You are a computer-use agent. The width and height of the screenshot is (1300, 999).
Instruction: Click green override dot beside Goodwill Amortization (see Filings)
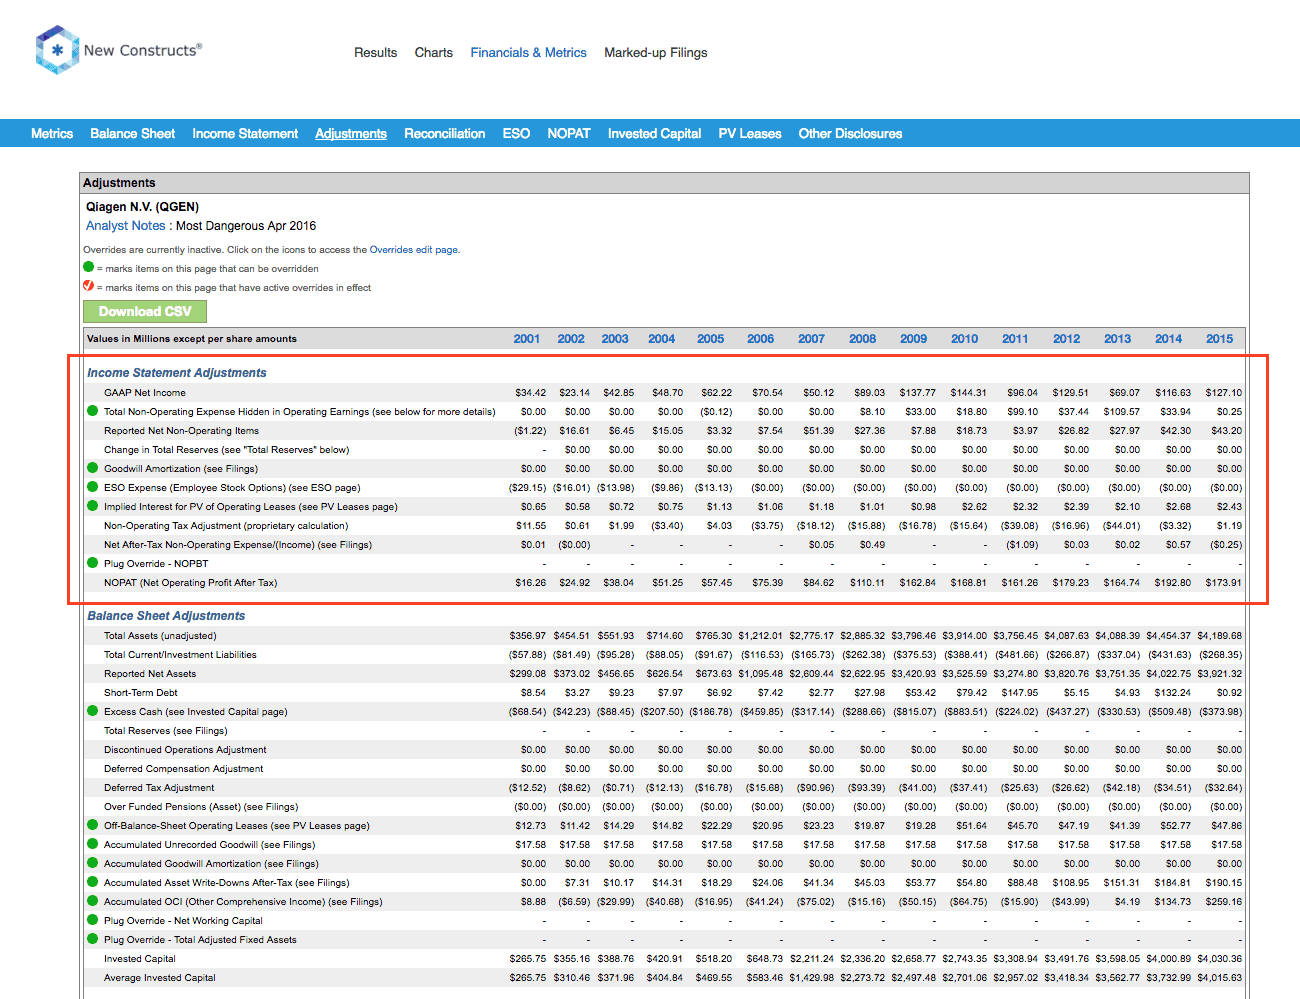tap(93, 468)
